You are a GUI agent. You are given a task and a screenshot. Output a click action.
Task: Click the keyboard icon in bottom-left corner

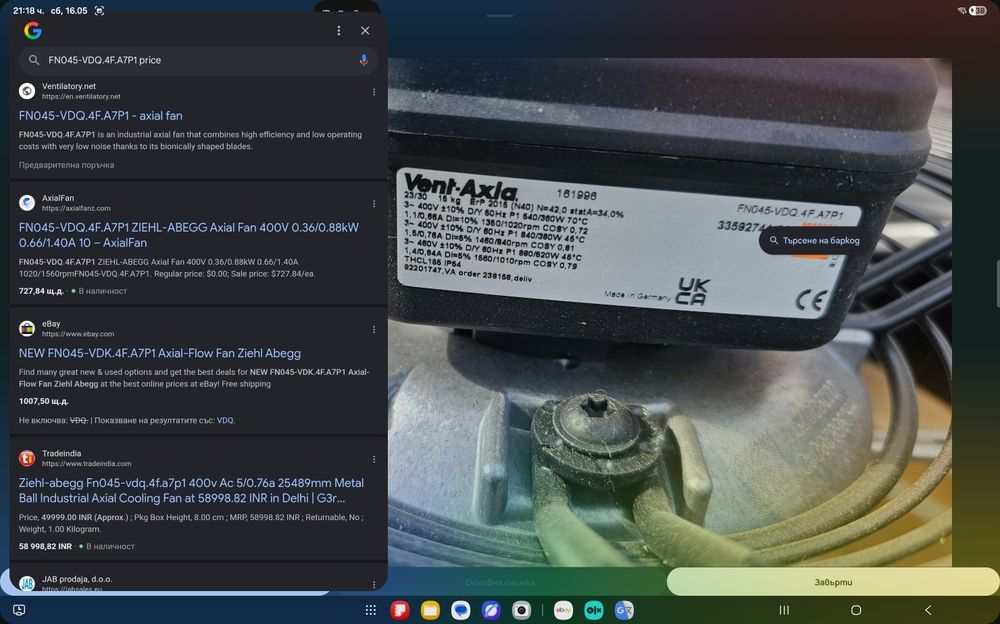(19, 610)
